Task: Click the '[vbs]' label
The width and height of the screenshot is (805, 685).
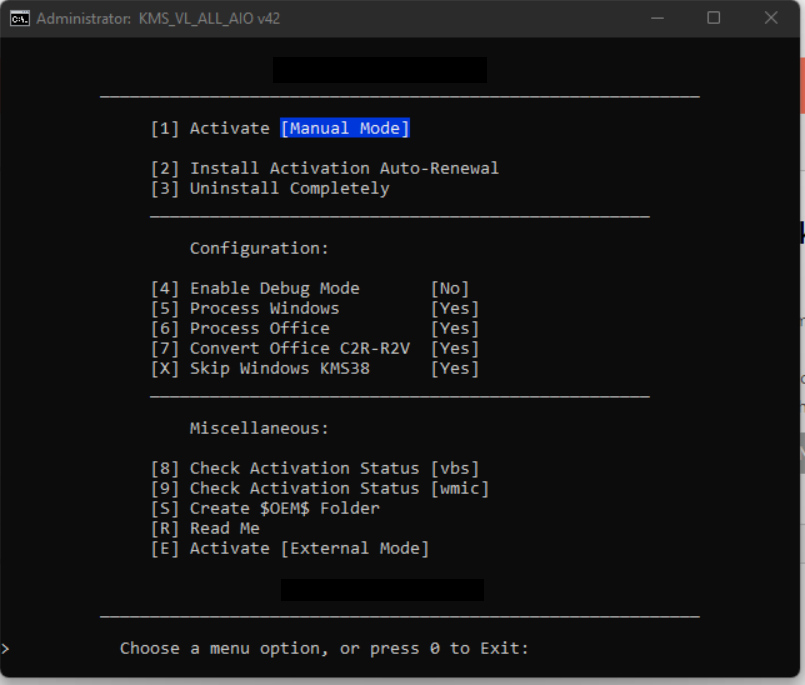Action: click(x=455, y=468)
